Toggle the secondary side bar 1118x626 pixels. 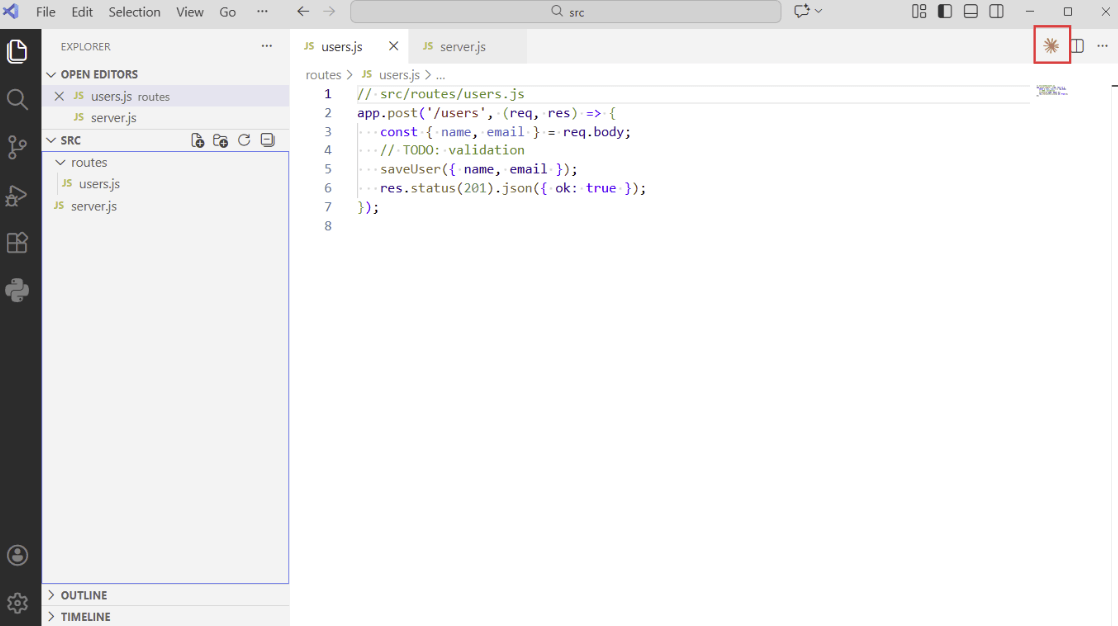pos(996,12)
